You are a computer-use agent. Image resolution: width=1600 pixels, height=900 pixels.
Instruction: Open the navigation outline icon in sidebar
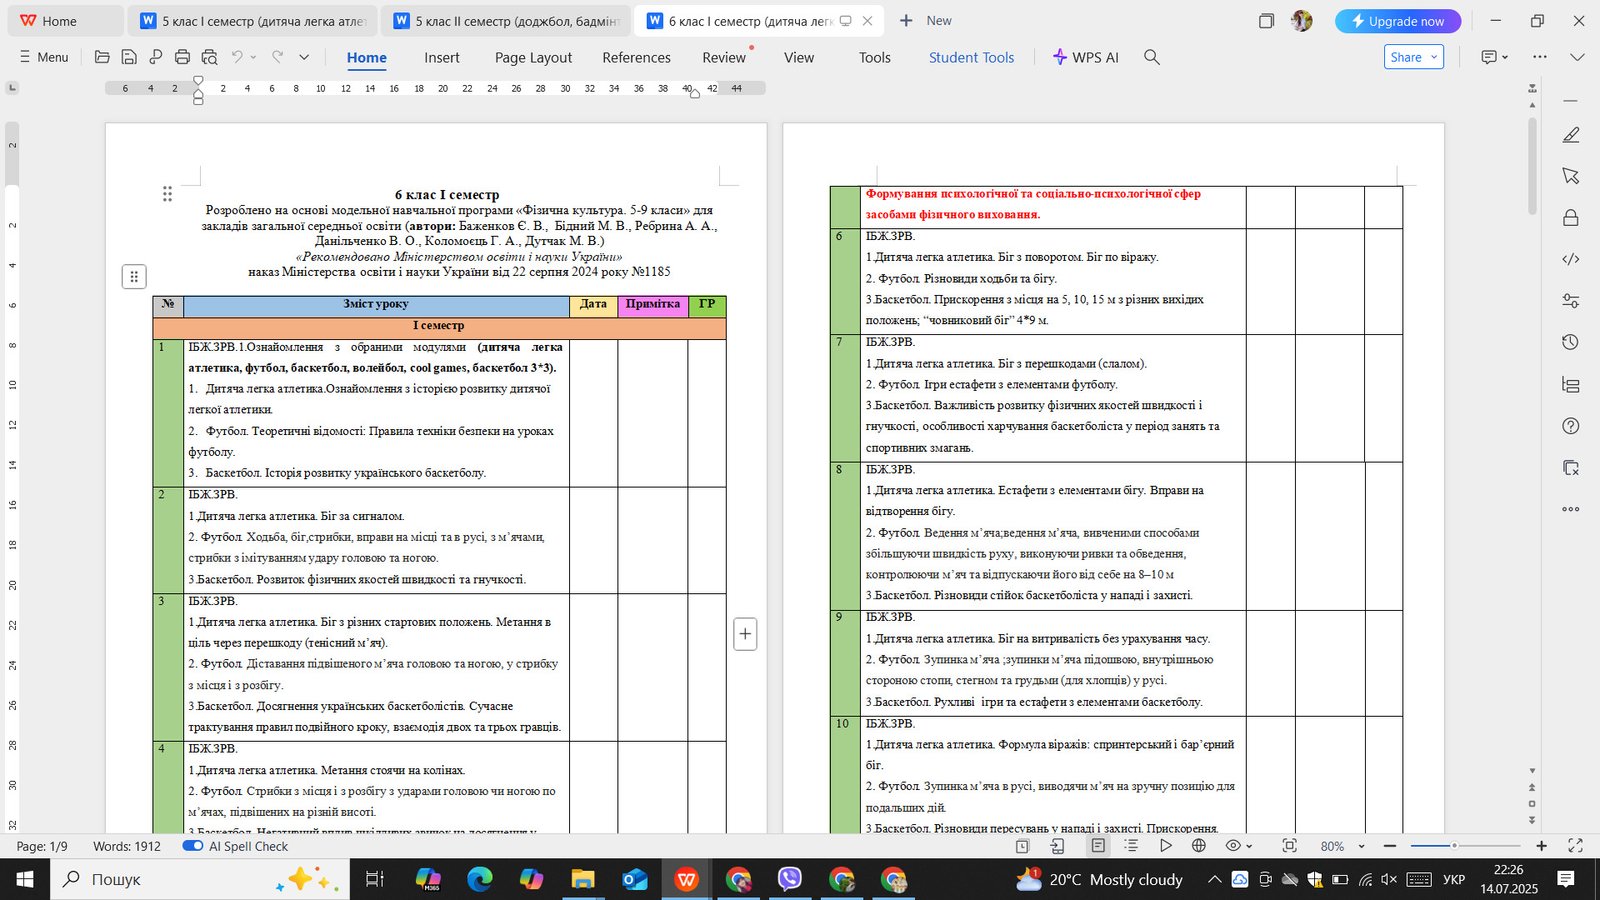click(x=1571, y=385)
